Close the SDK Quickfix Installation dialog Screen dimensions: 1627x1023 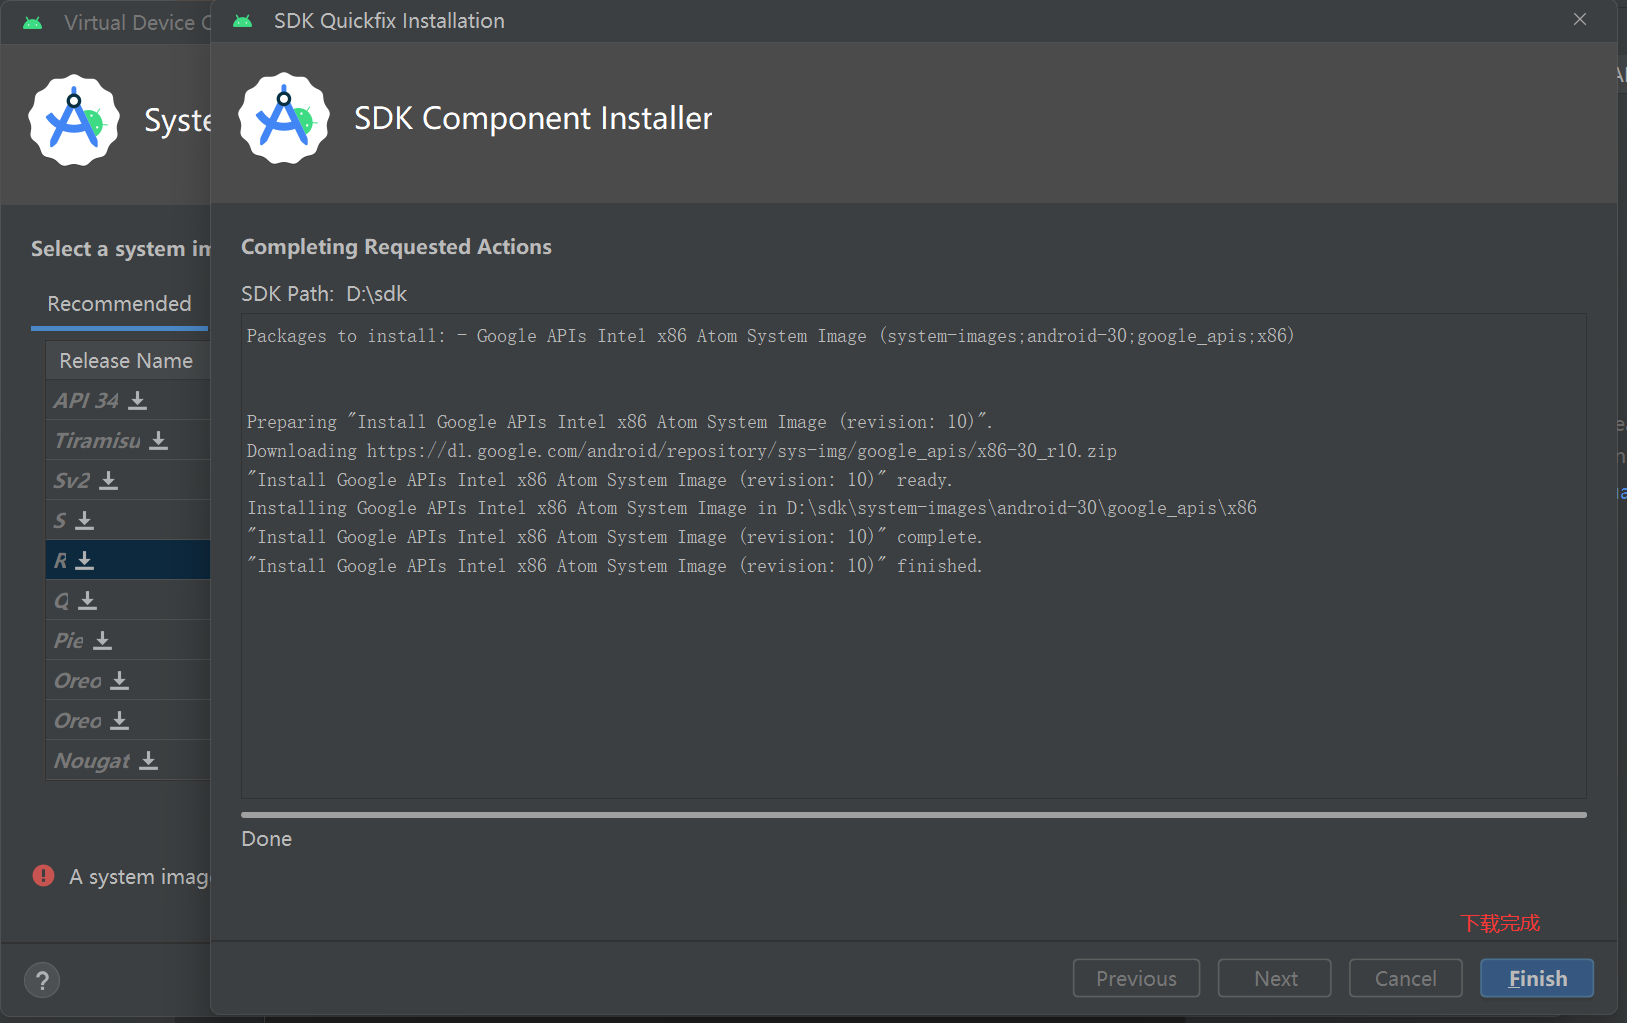pyautogui.click(x=1580, y=20)
